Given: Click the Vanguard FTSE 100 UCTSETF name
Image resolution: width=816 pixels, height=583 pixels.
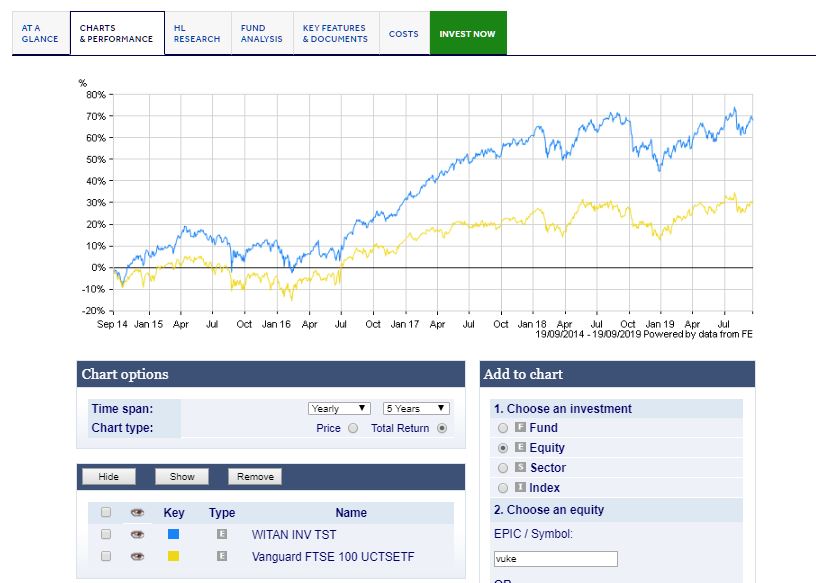Looking at the screenshot, I should 333,556.
